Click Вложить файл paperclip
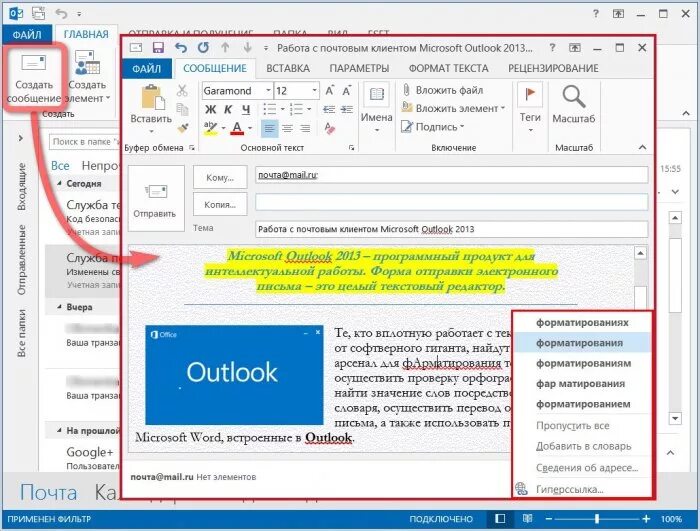This screenshot has height=531, width=700. (x=442, y=90)
